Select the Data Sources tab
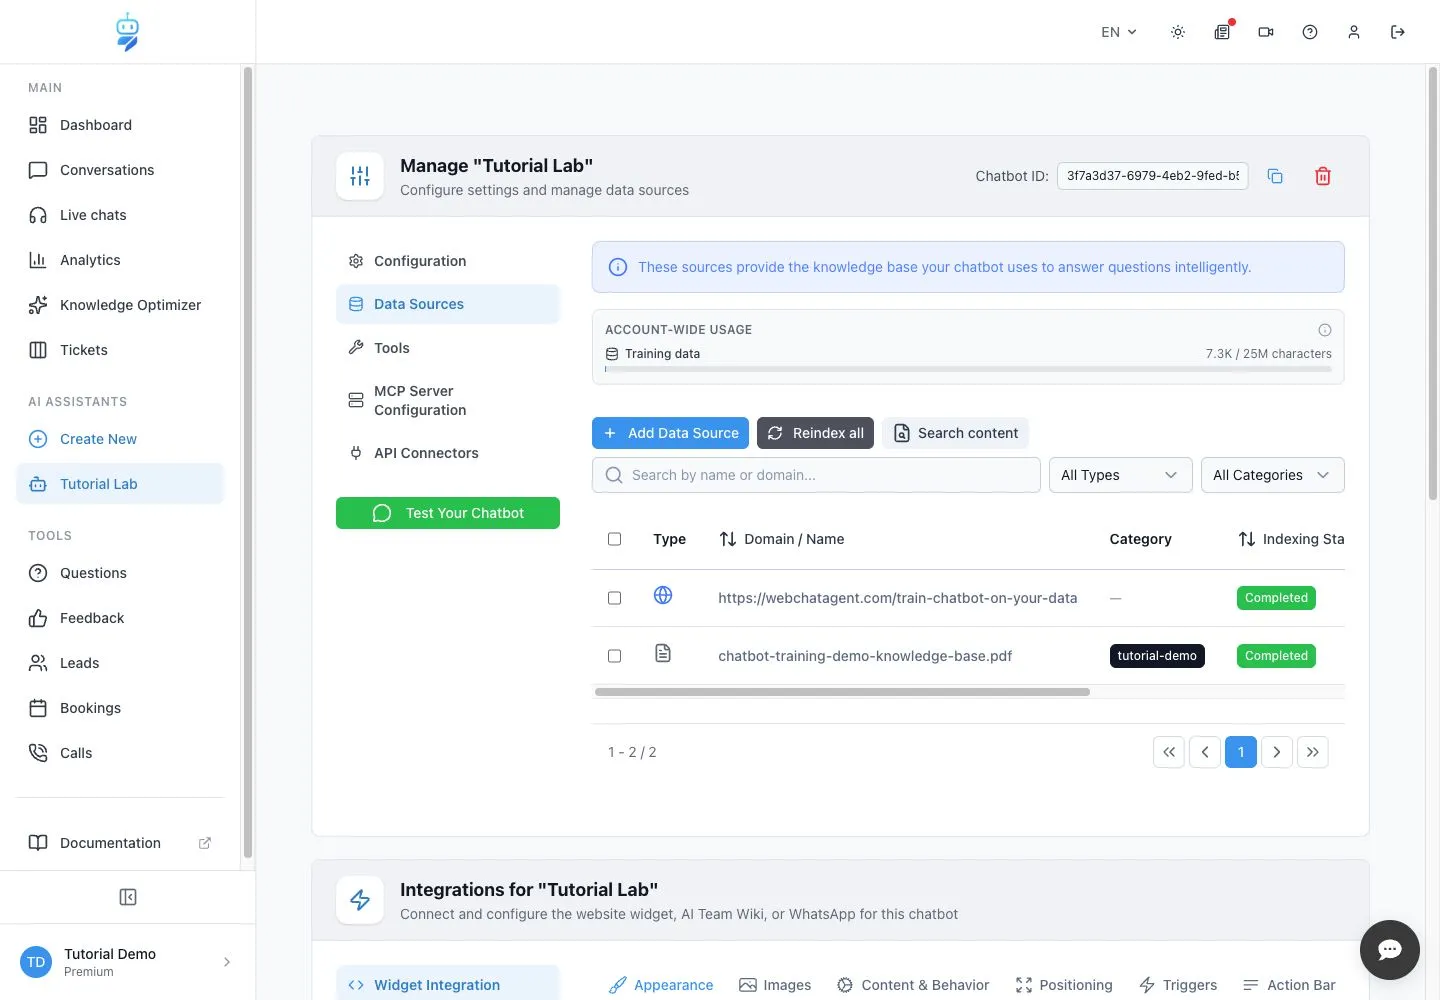 pos(448,304)
